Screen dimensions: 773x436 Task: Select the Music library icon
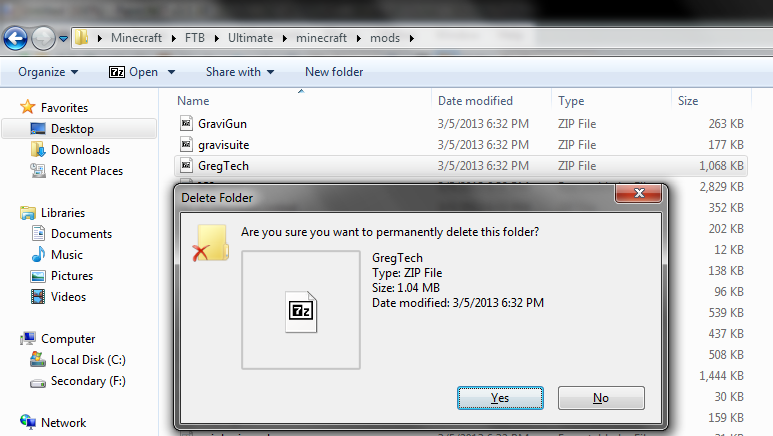point(38,254)
